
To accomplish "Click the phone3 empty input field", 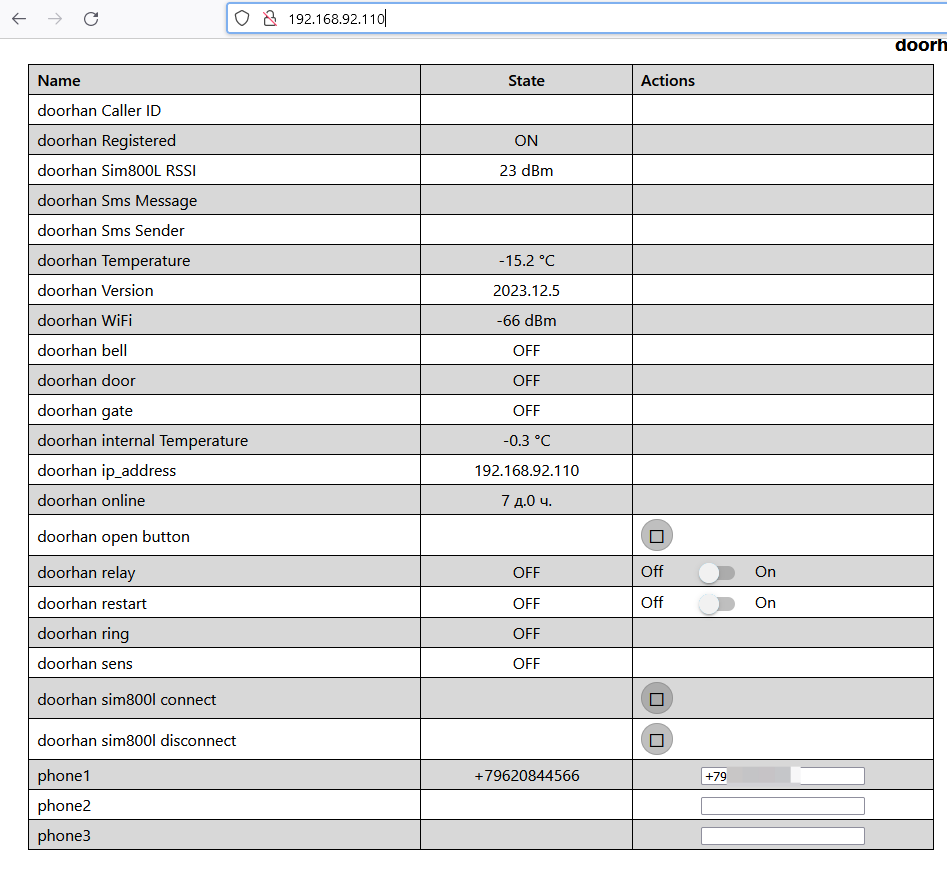I will [783, 836].
